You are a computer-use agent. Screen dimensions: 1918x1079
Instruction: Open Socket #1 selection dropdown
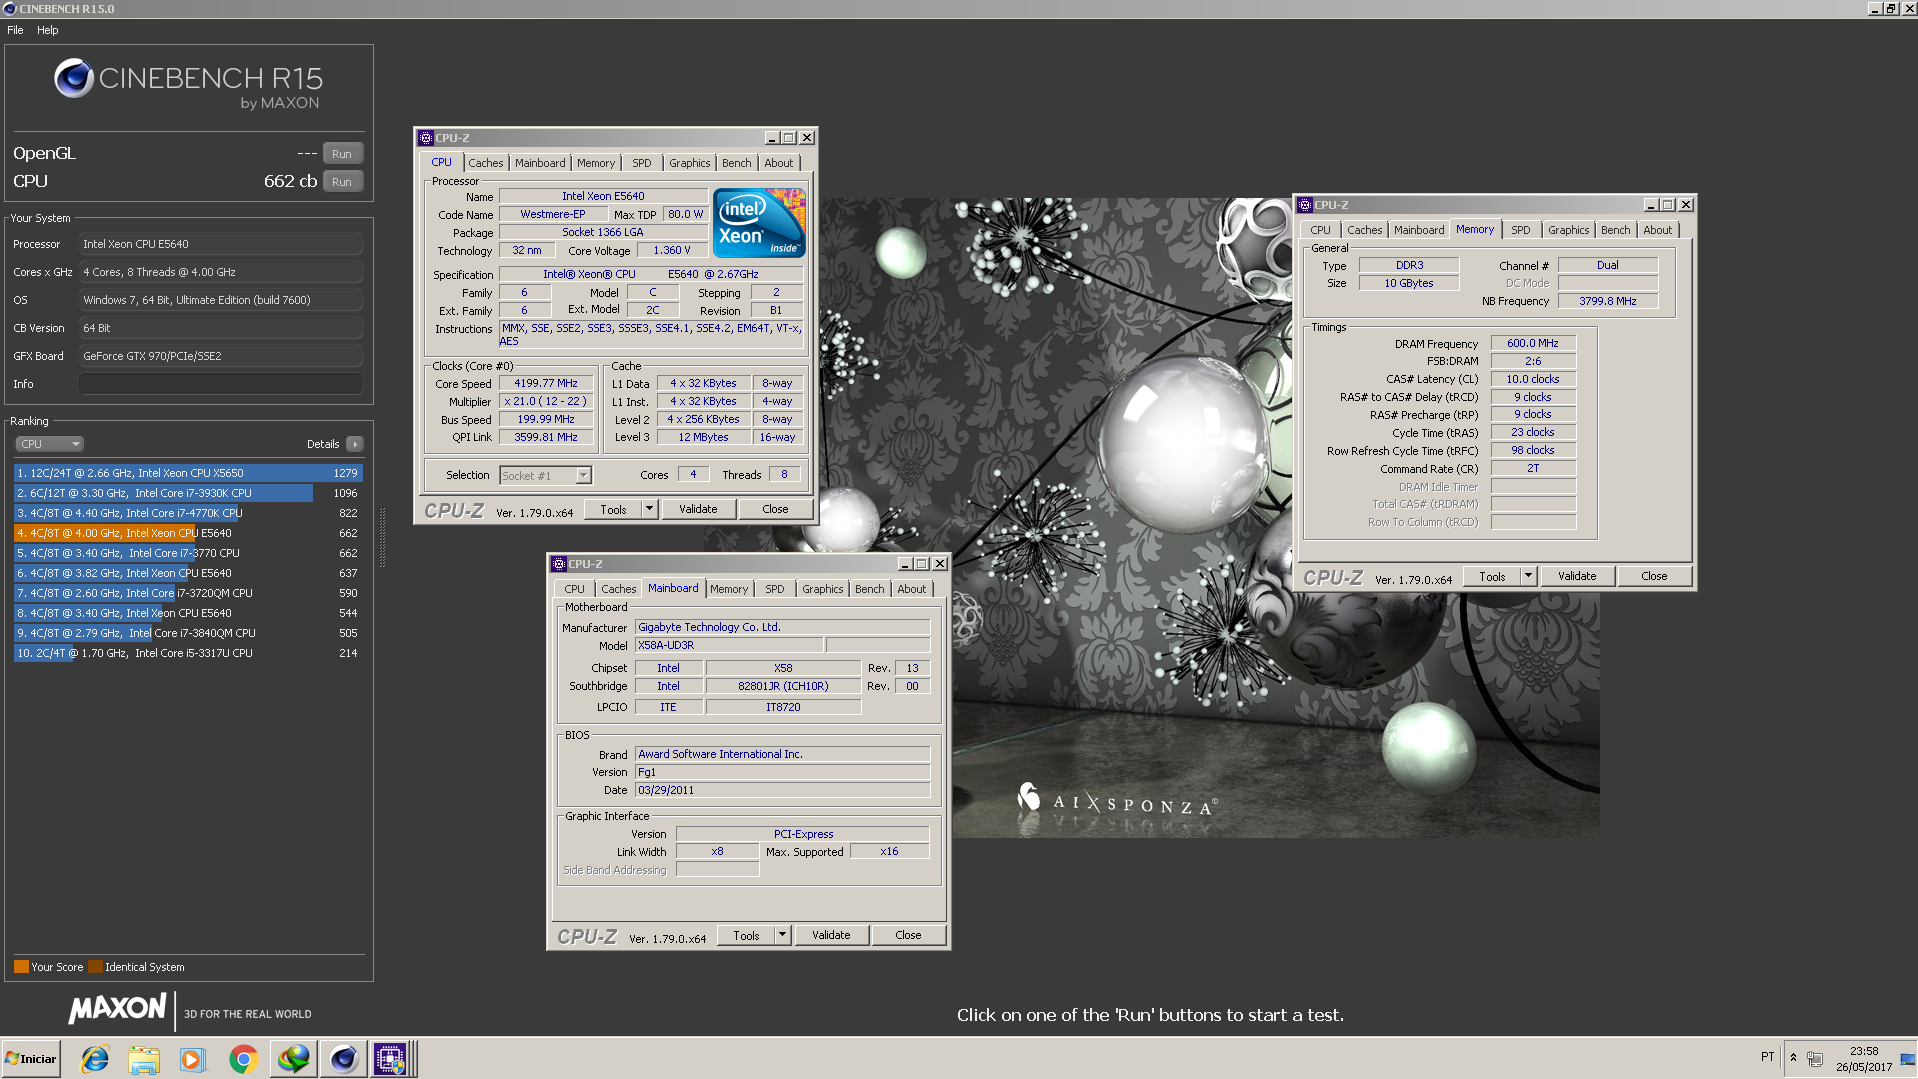coord(583,476)
